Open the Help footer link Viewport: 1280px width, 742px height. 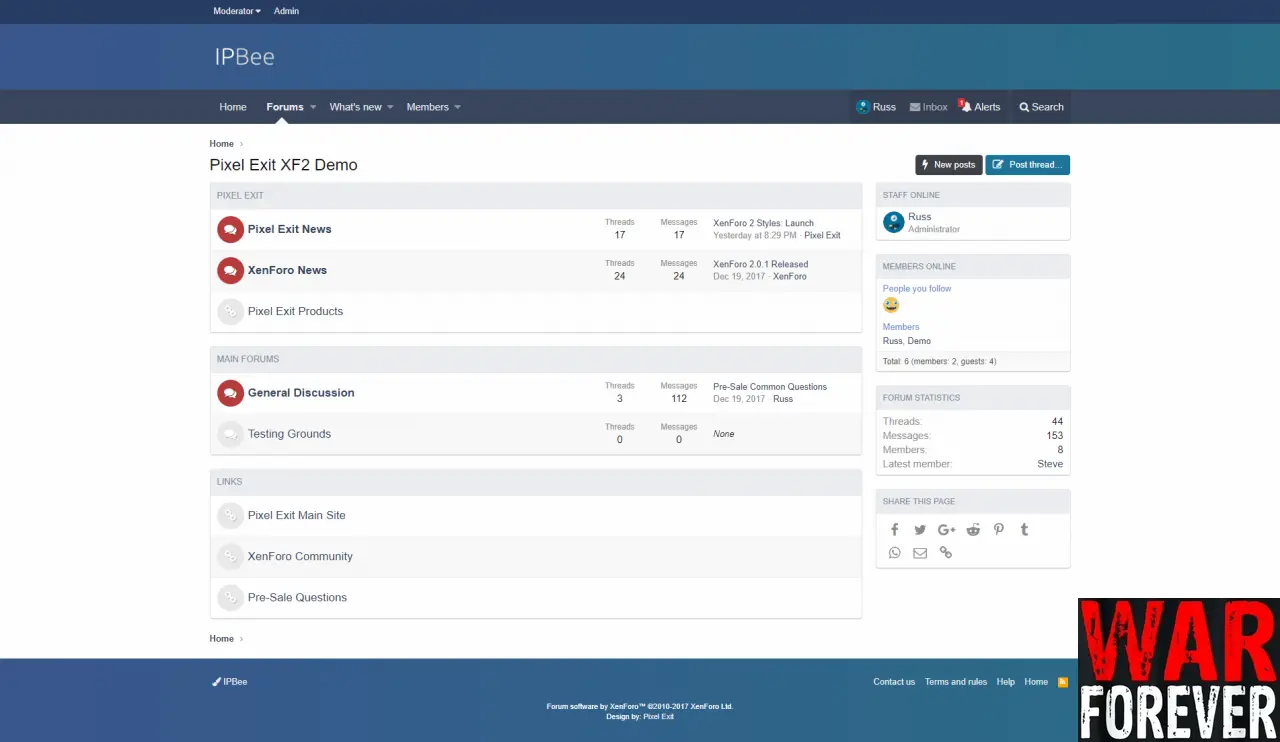coord(1006,682)
